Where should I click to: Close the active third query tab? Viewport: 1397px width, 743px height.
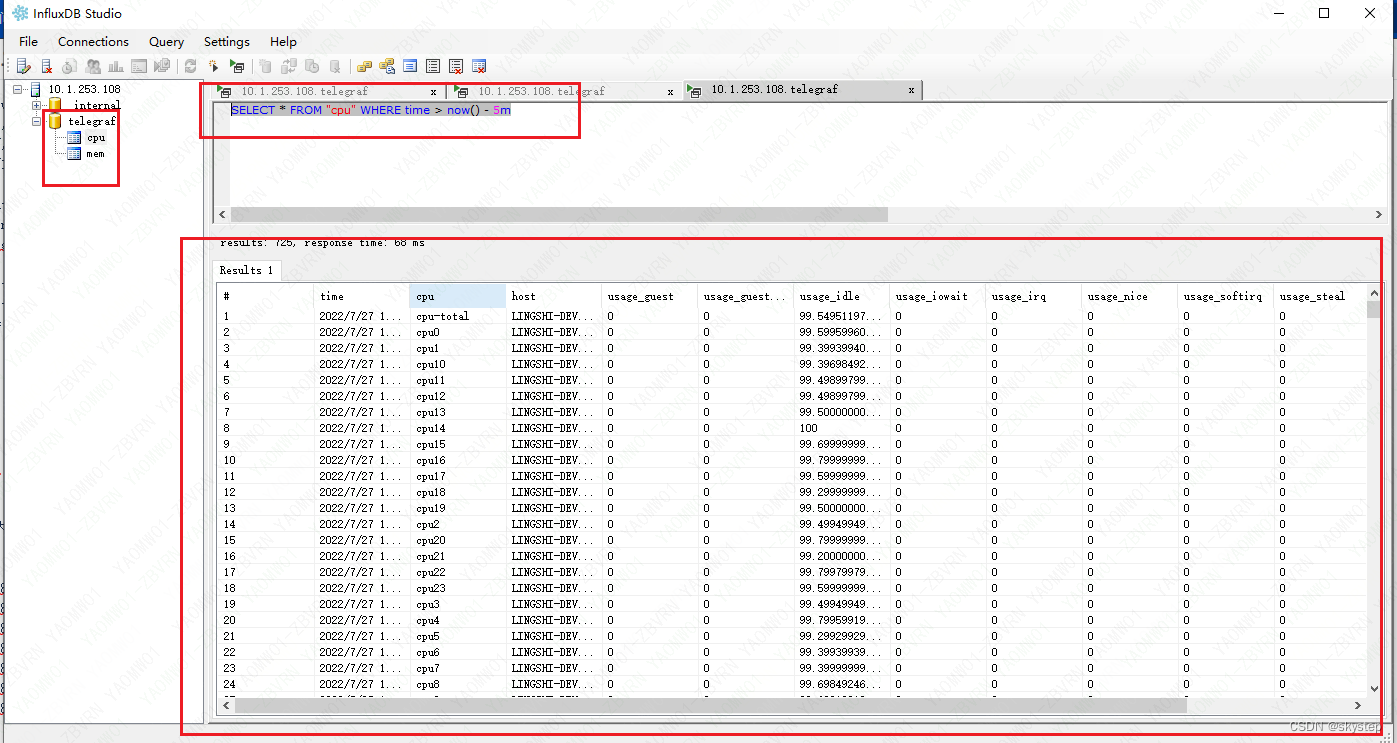pyautogui.click(x=911, y=90)
